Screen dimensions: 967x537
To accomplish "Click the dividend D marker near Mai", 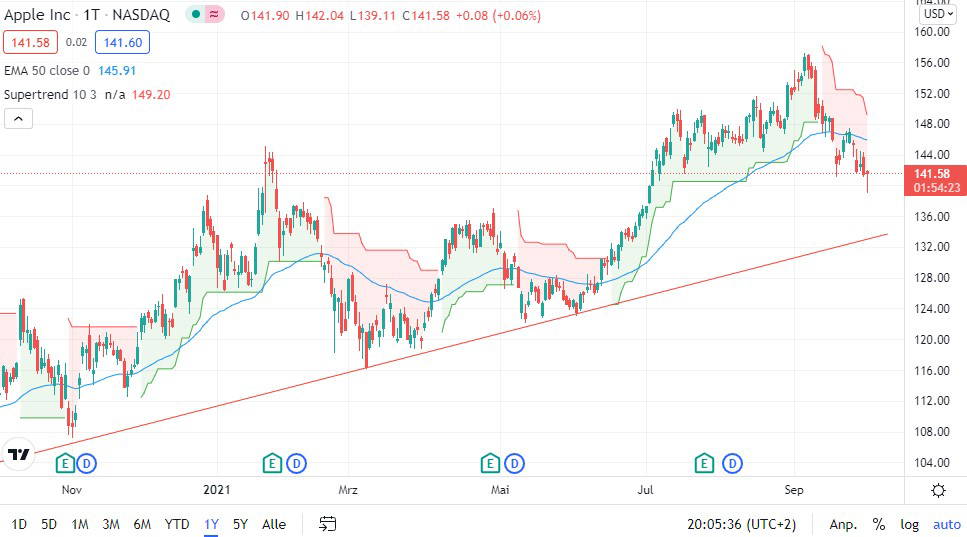I will tap(514, 463).
